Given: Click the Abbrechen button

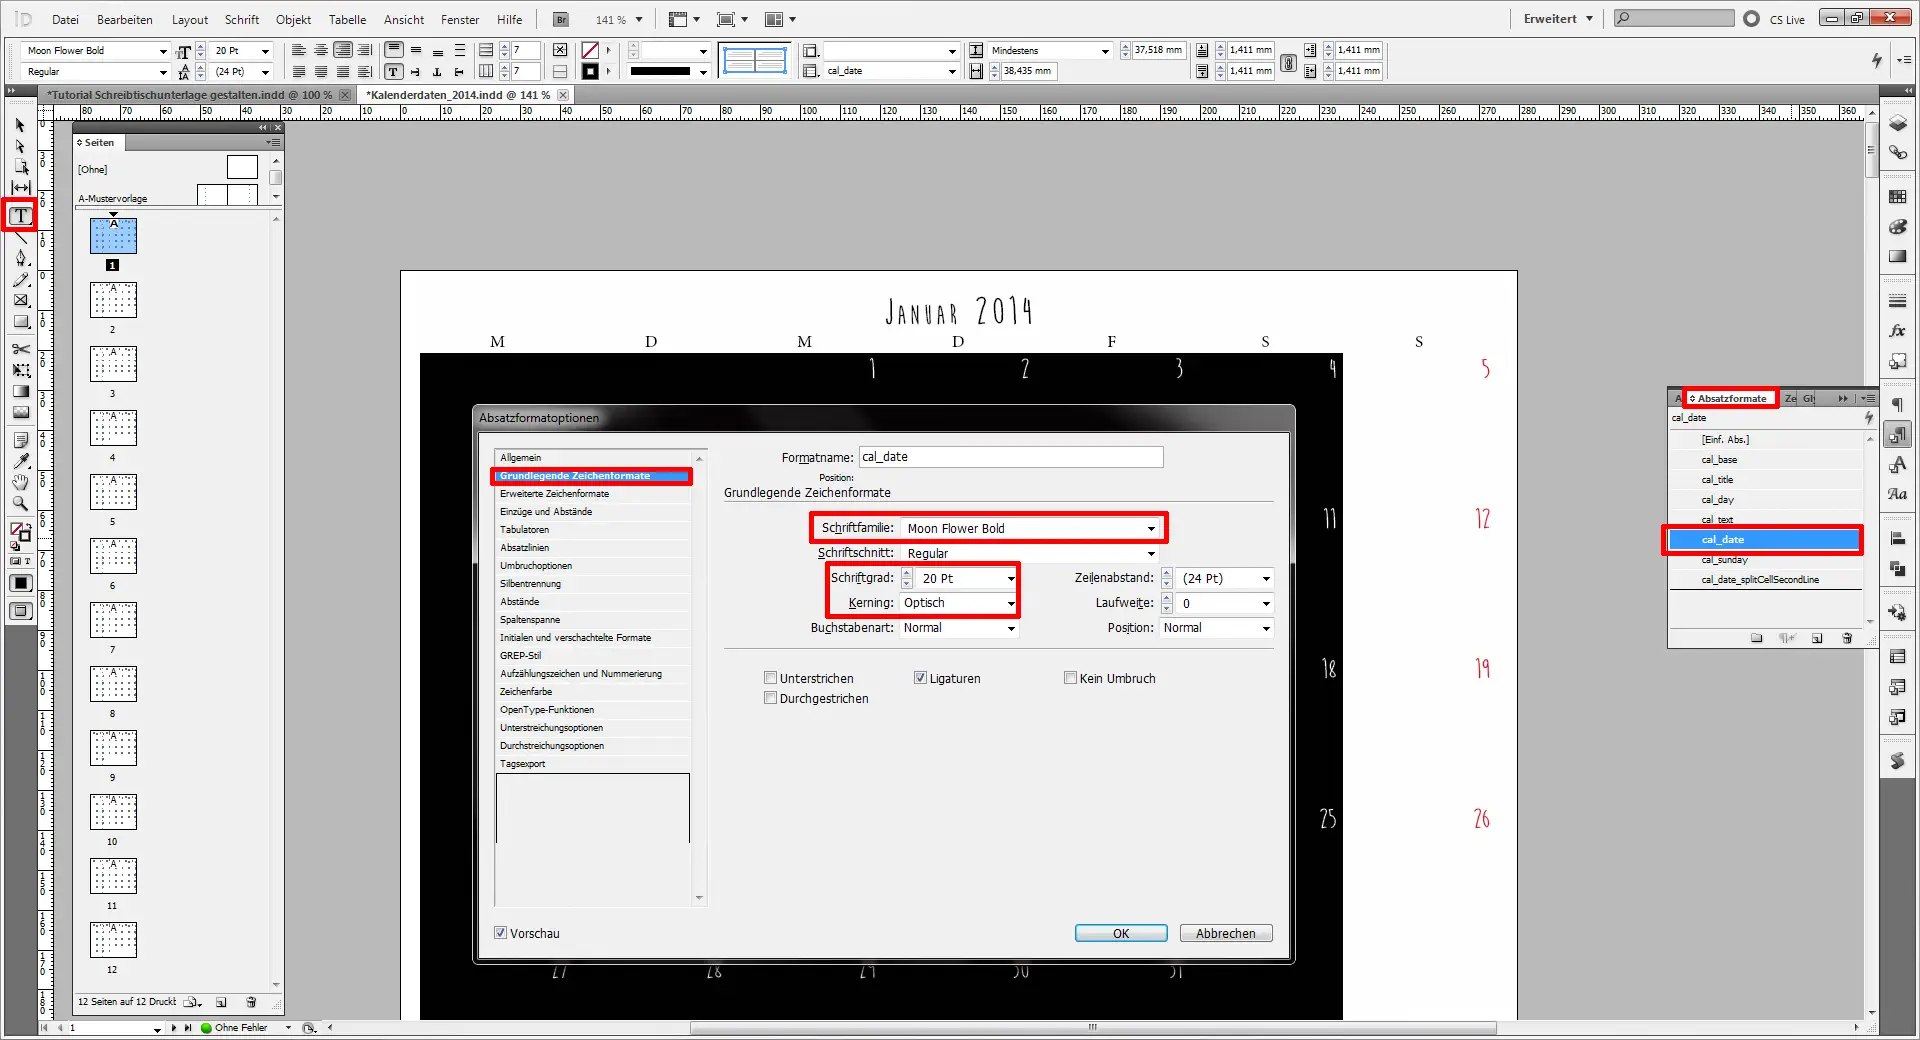Looking at the screenshot, I should [1224, 933].
